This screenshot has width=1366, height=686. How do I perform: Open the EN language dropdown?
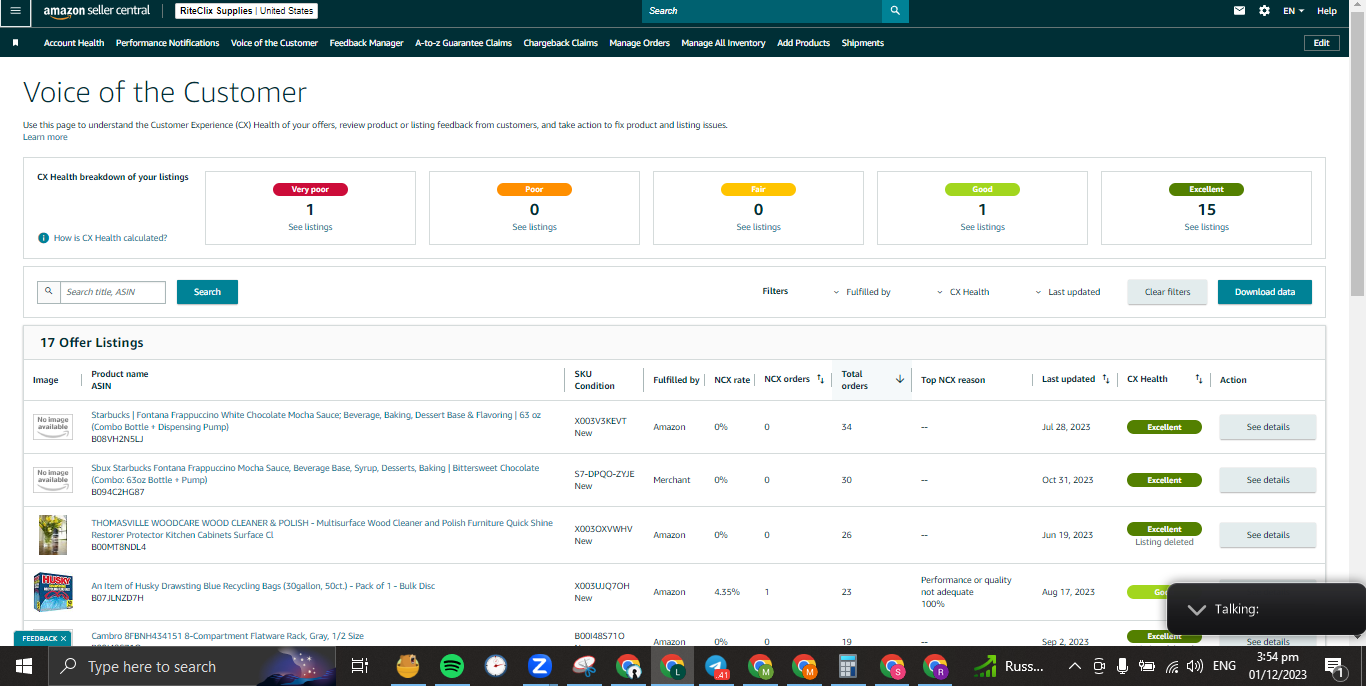(1294, 11)
